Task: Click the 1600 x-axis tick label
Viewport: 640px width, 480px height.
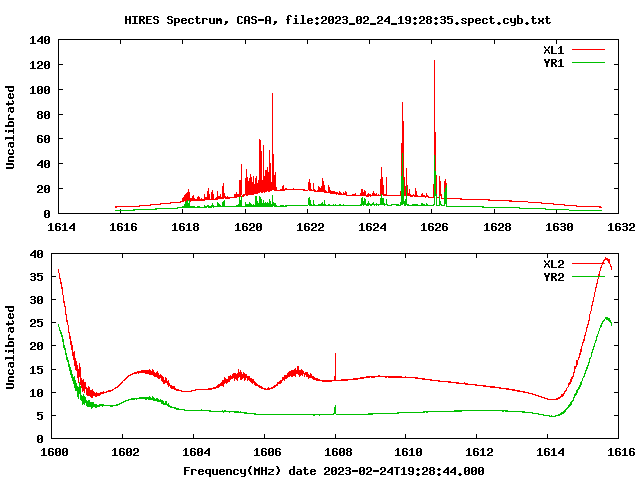Action: coord(54,452)
